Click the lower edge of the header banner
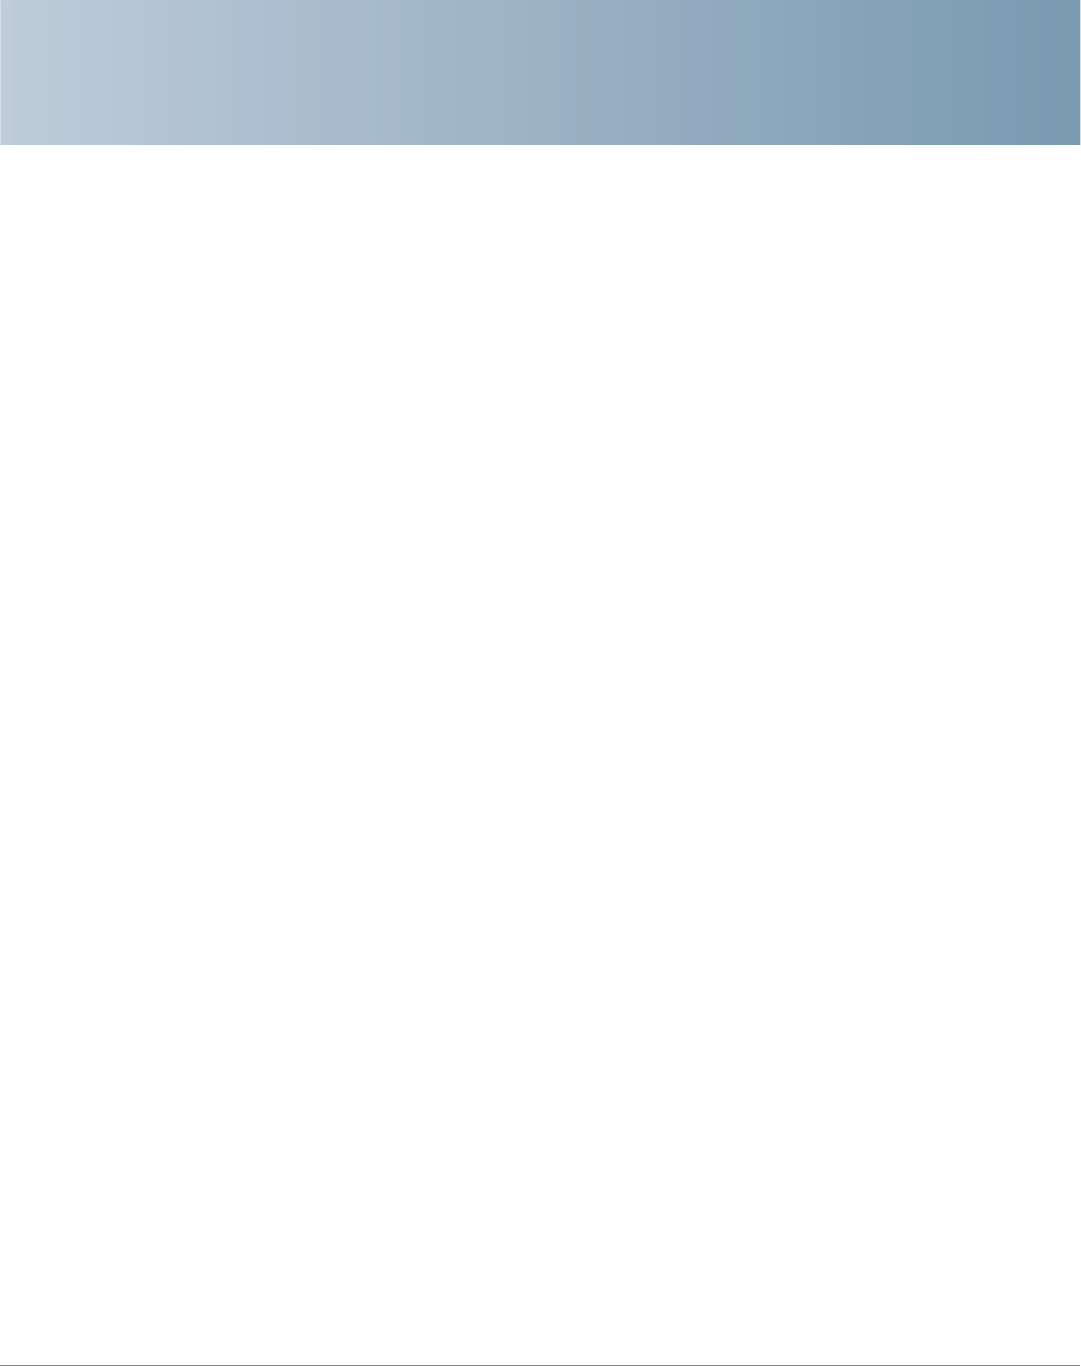1081x1366 pixels. [540, 142]
